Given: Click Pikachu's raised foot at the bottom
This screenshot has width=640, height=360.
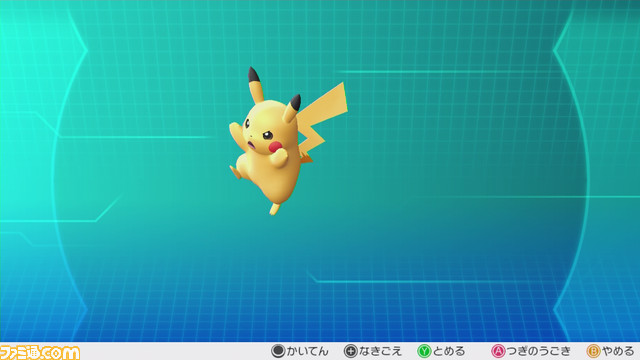Looking at the screenshot, I should coord(274,209).
